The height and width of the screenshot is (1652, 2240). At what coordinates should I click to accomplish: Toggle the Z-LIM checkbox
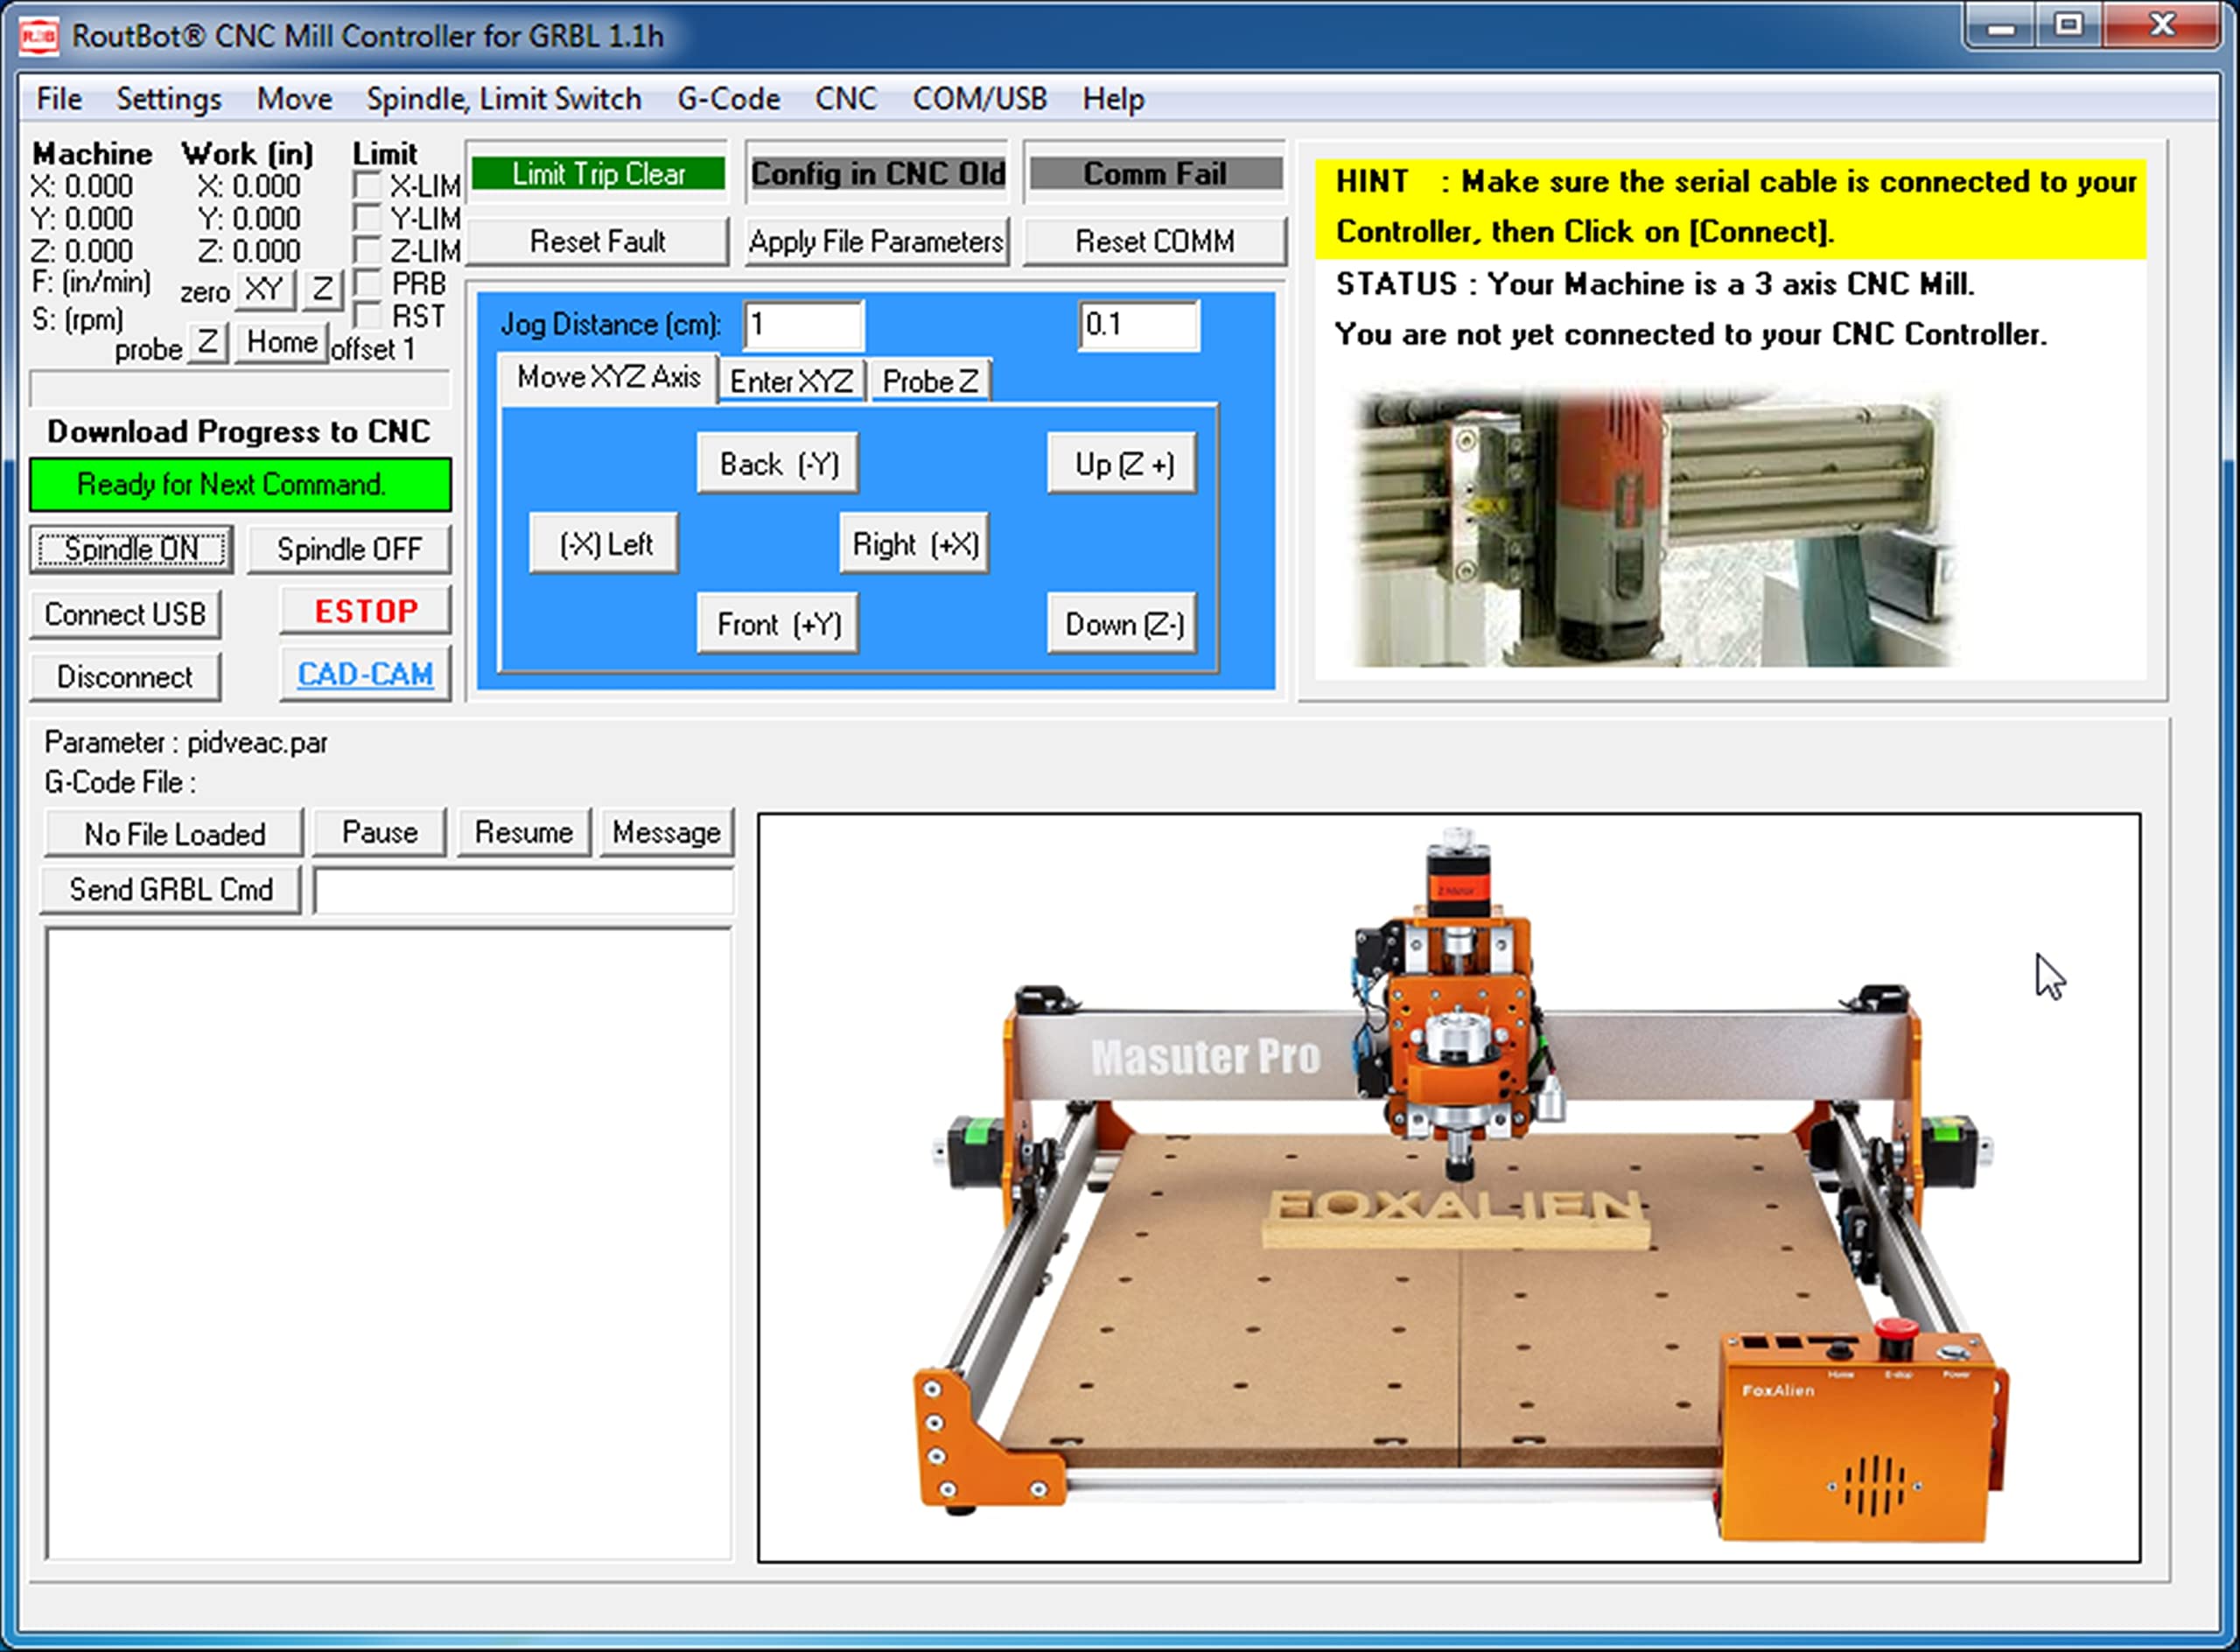coord(367,250)
